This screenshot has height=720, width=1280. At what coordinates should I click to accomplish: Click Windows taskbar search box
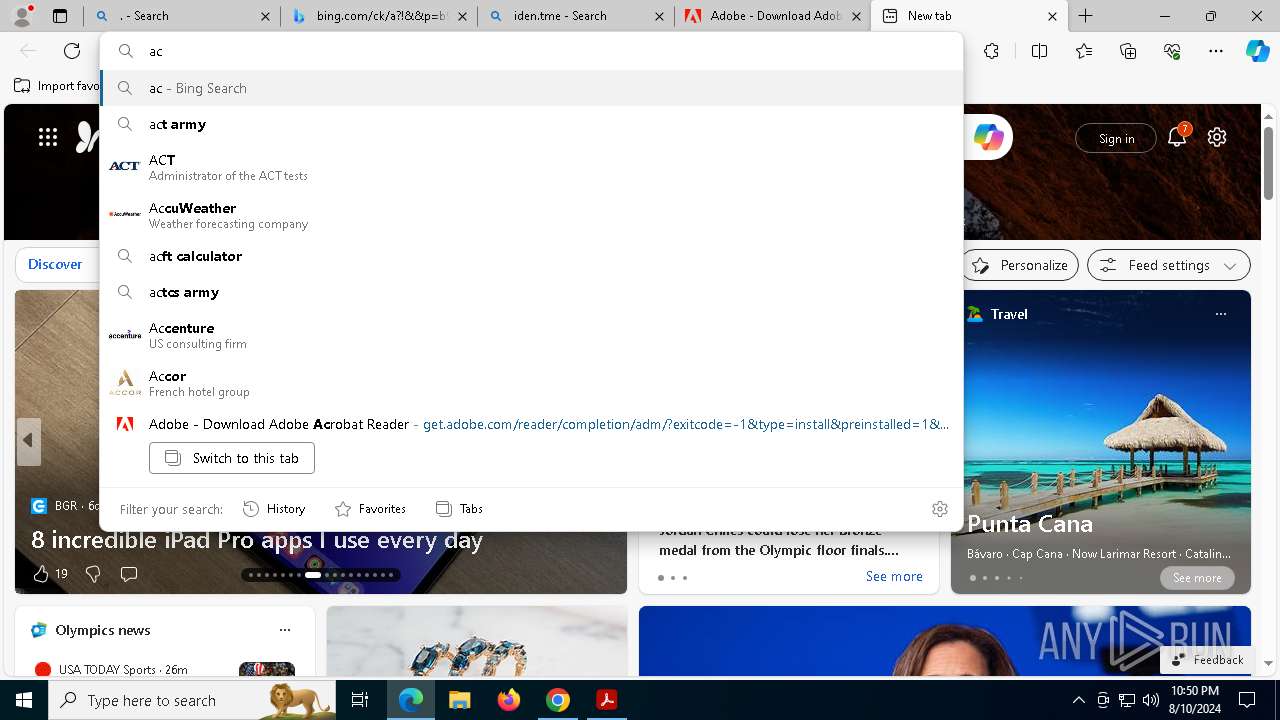click(192, 700)
